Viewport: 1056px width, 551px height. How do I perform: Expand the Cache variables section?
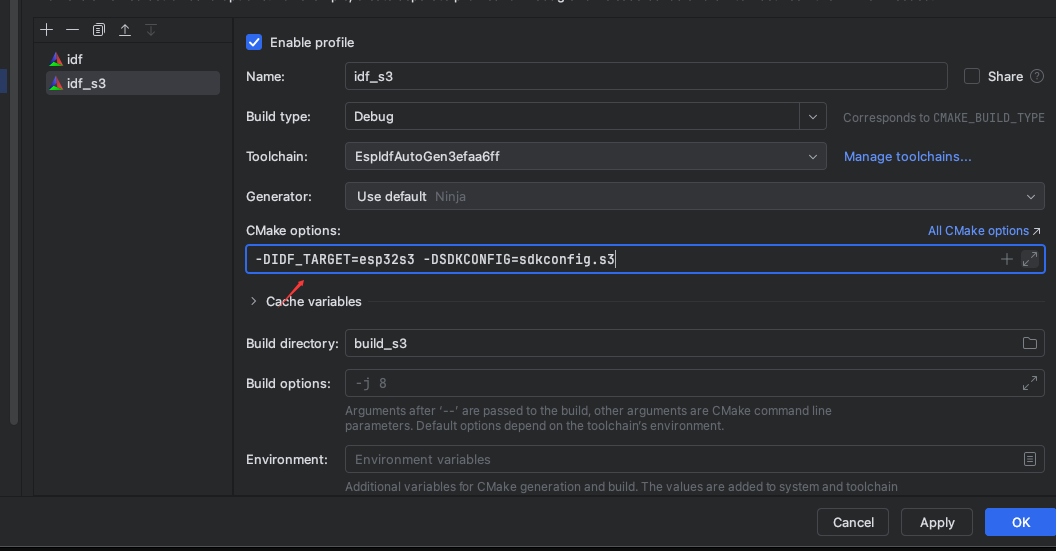254,301
